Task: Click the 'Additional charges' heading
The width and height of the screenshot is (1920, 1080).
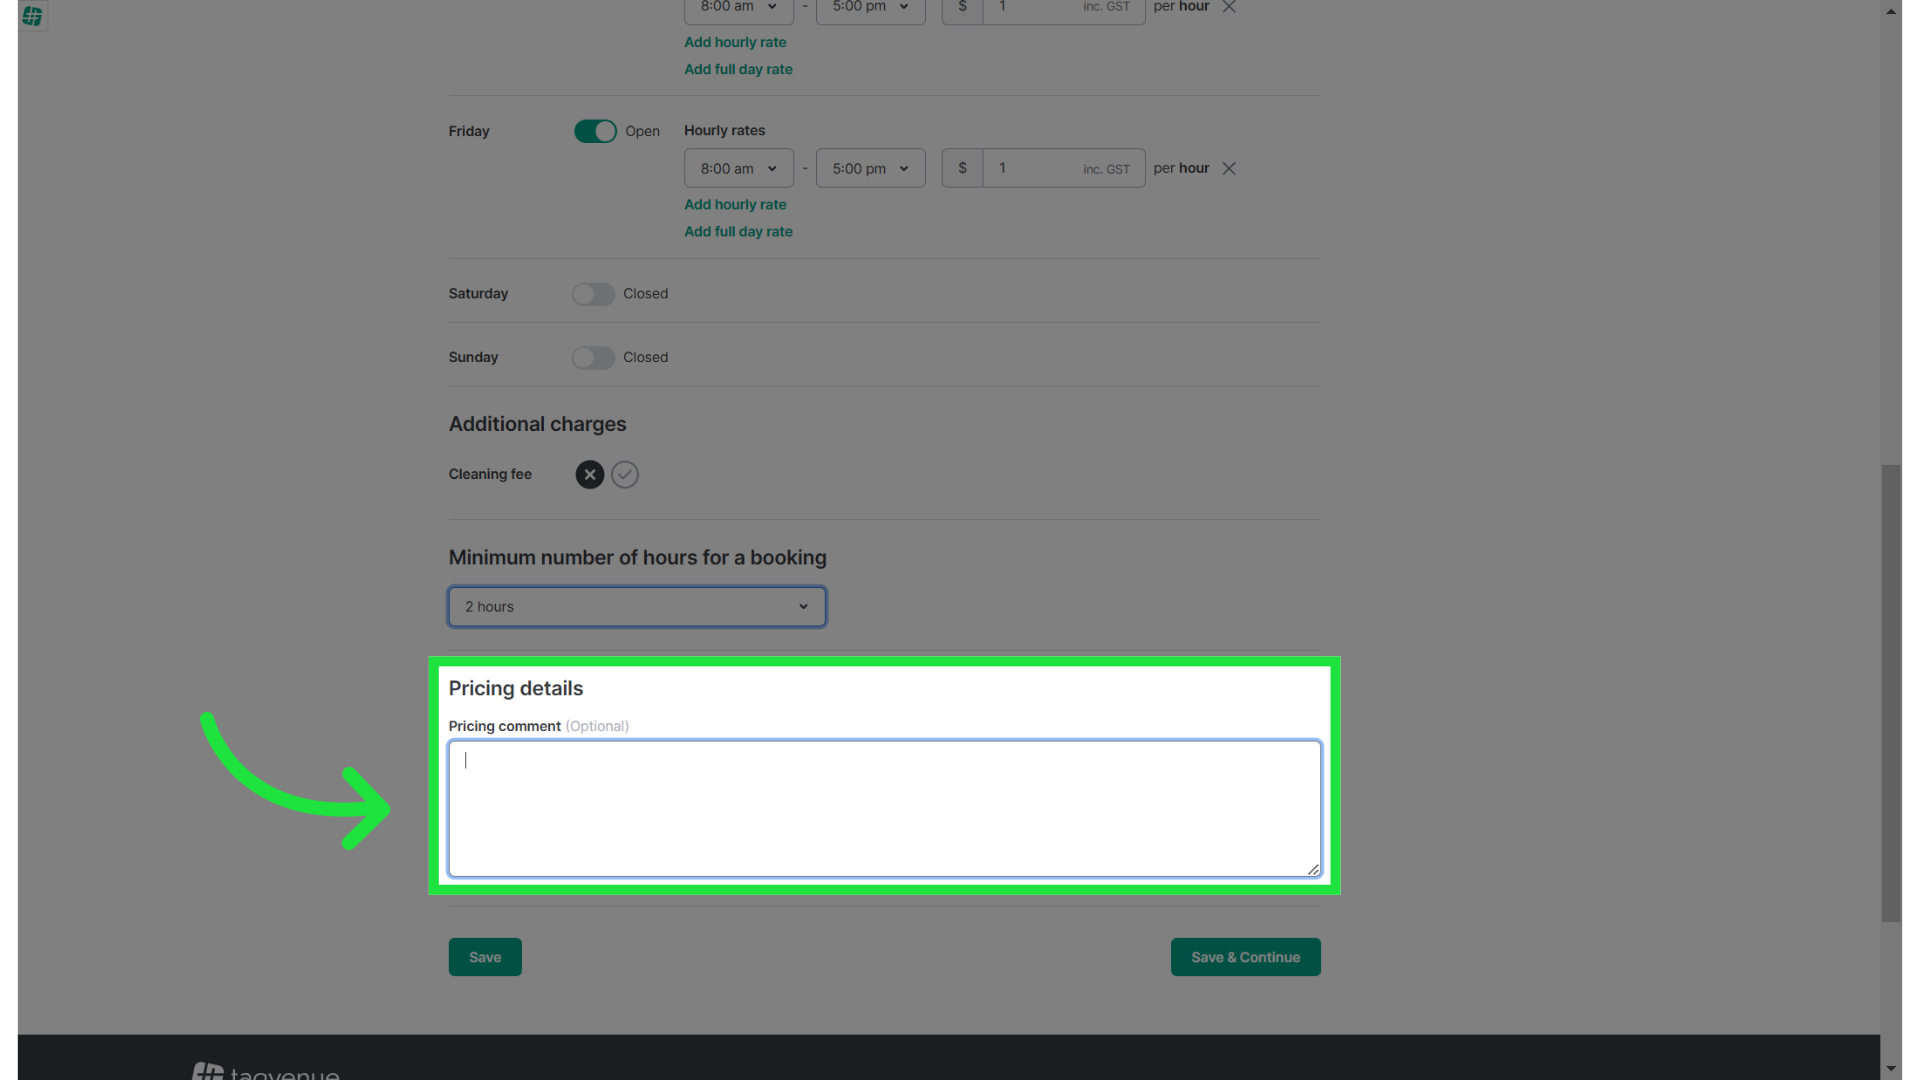Action: click(x=537, y=424)
